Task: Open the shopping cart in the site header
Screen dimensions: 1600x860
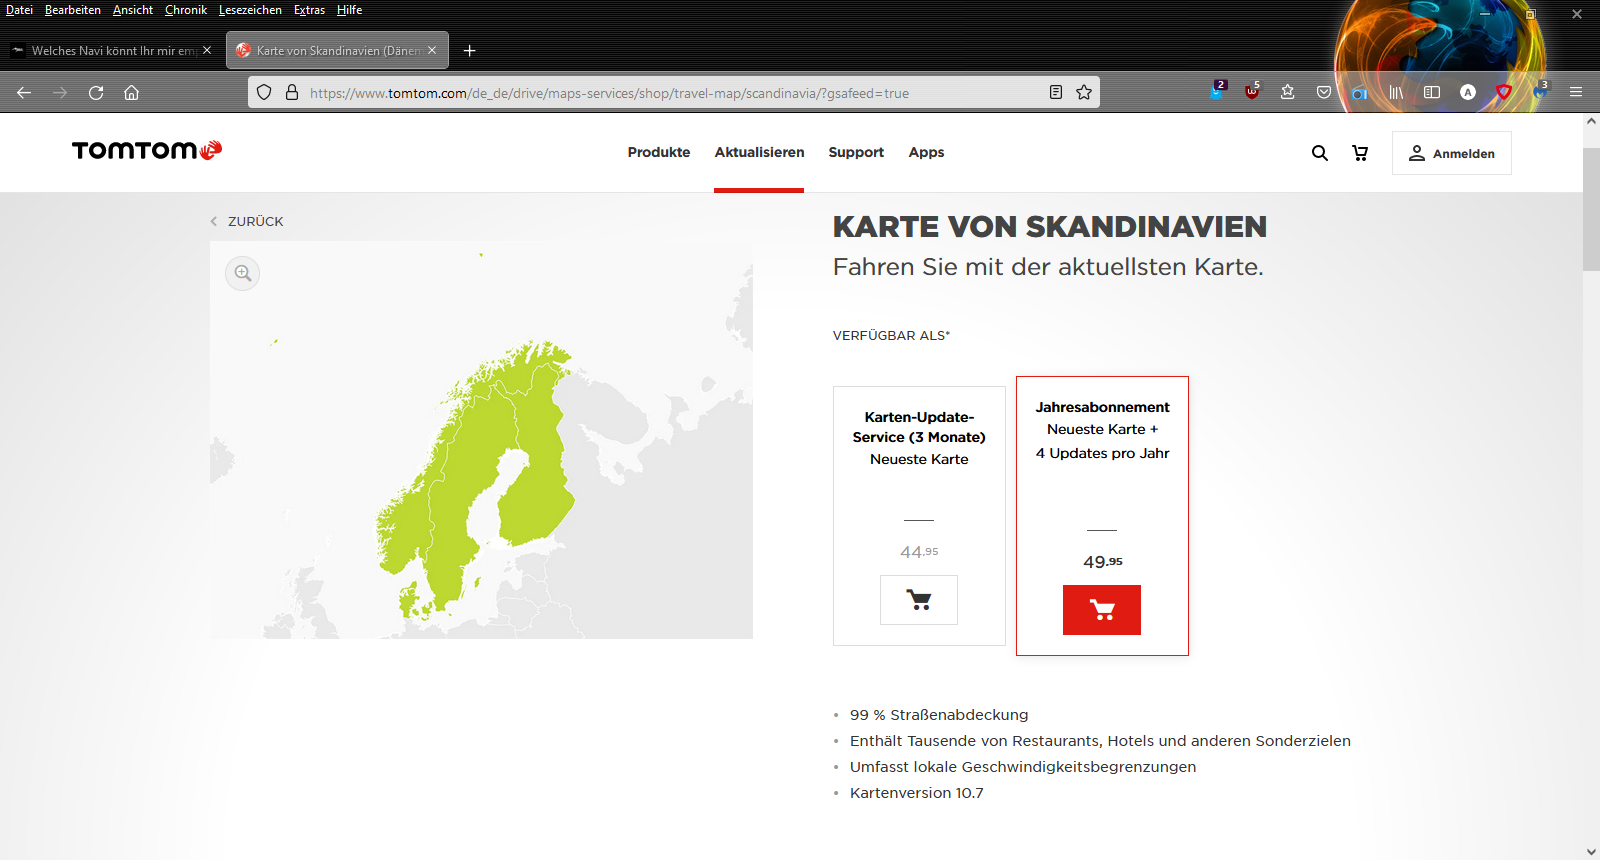Action: (x=1360, y=153)
